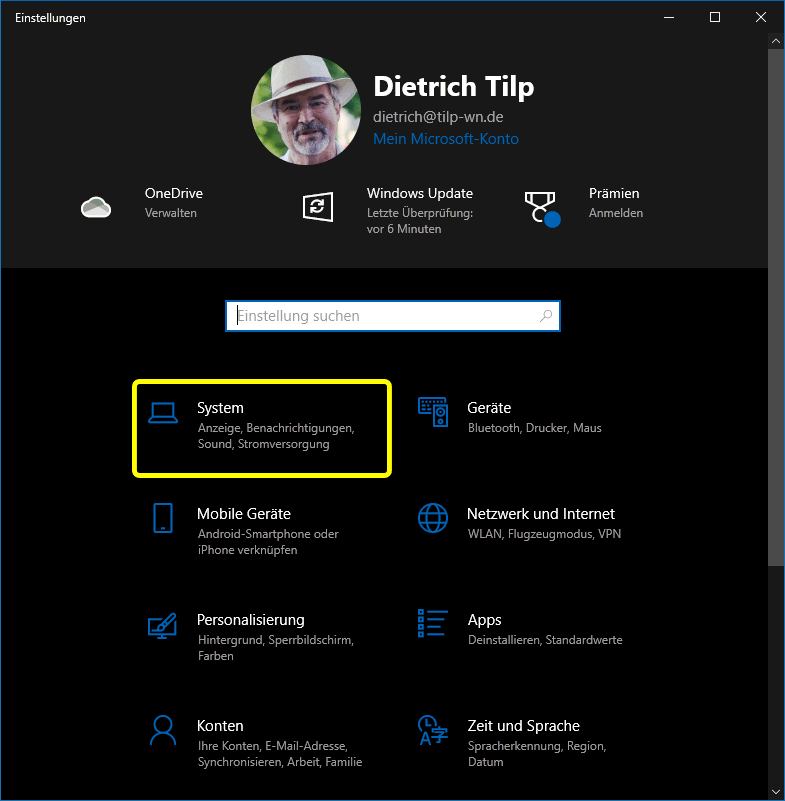This screenshot has width=785, height=801.
Task: Click the Mobile Geräte phone icon
Action: click(x=163, y=518)
